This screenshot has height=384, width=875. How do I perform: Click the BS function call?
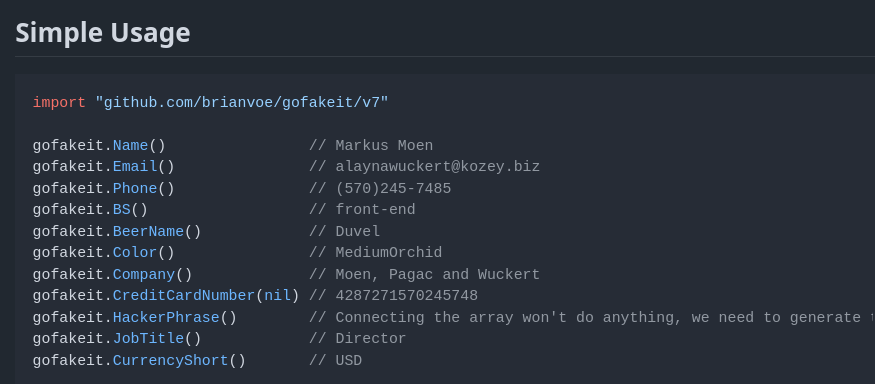point(122,210)
